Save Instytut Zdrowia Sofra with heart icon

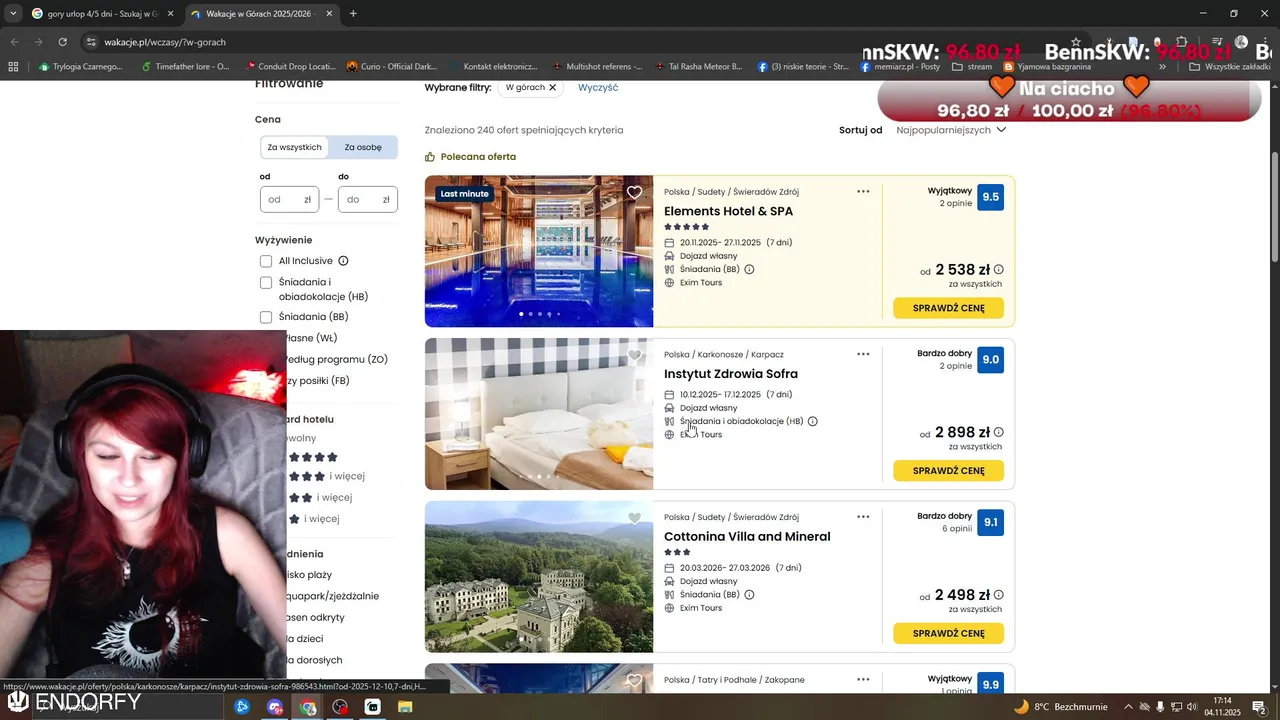click(634, 356)
